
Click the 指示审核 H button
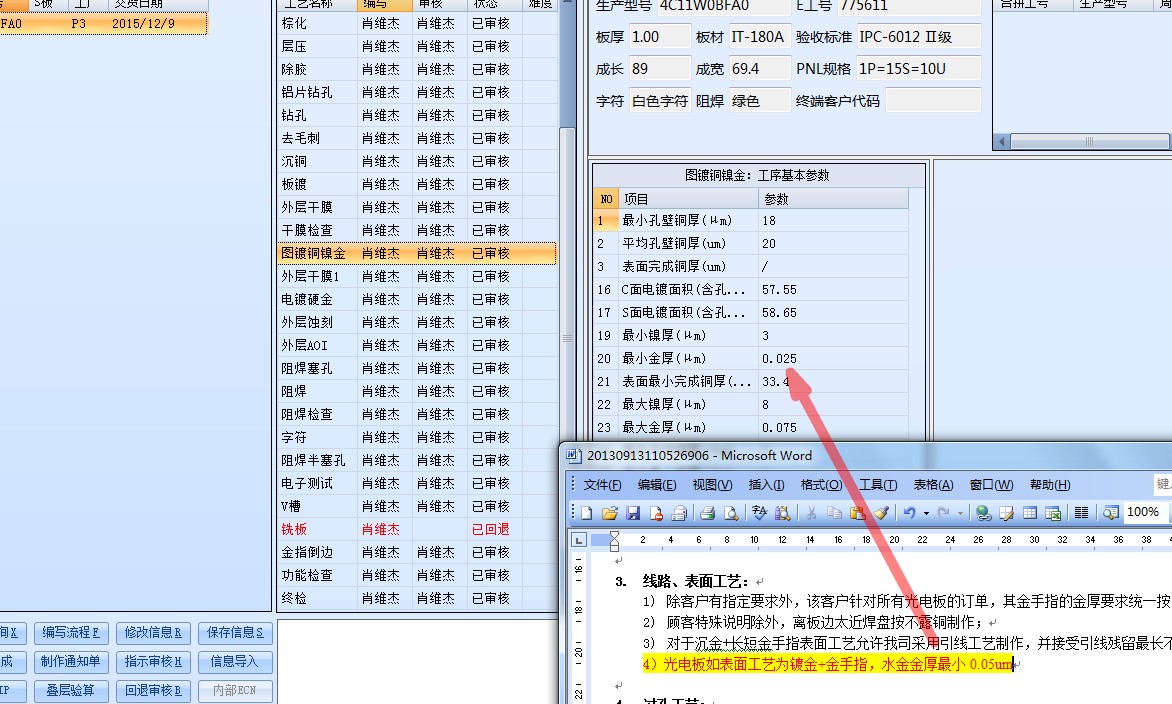point(152,662)
